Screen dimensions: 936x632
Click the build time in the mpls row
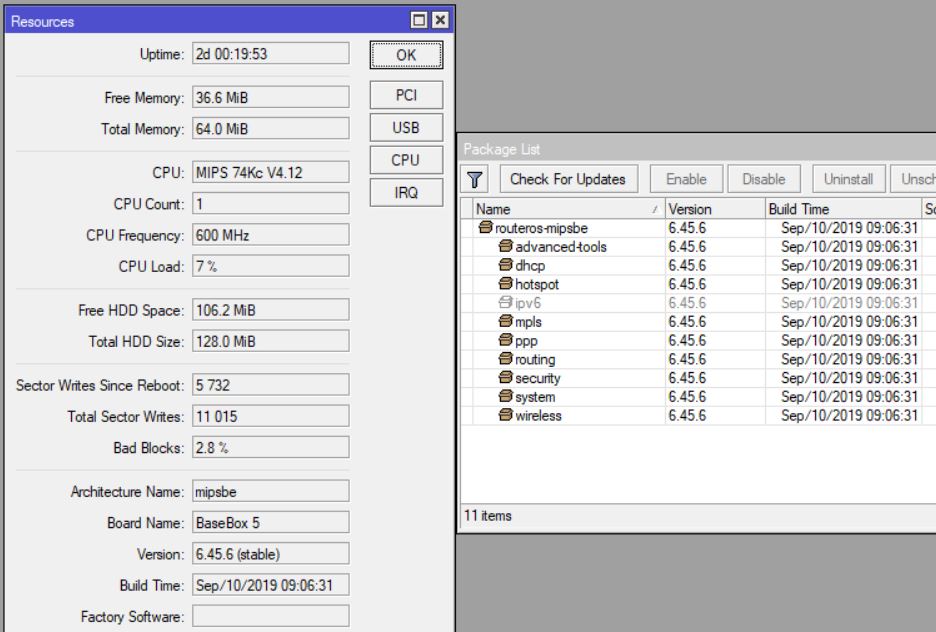[x=849, y=322]
